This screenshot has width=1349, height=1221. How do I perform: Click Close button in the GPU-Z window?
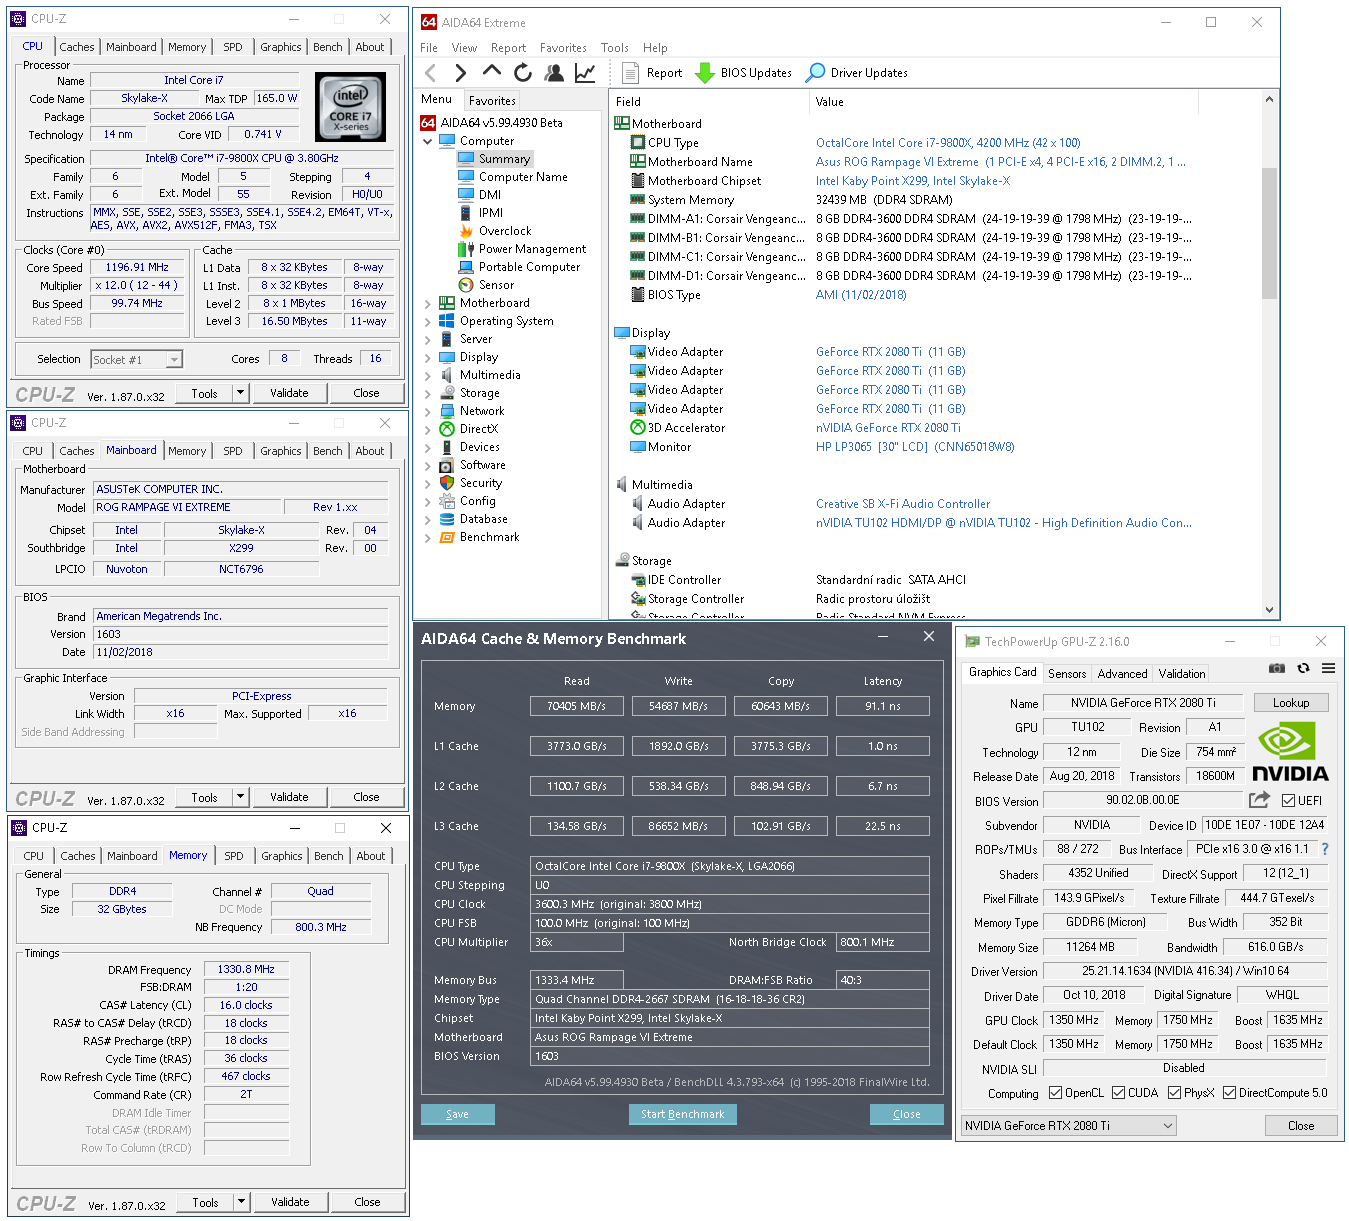[1301, 1126]
